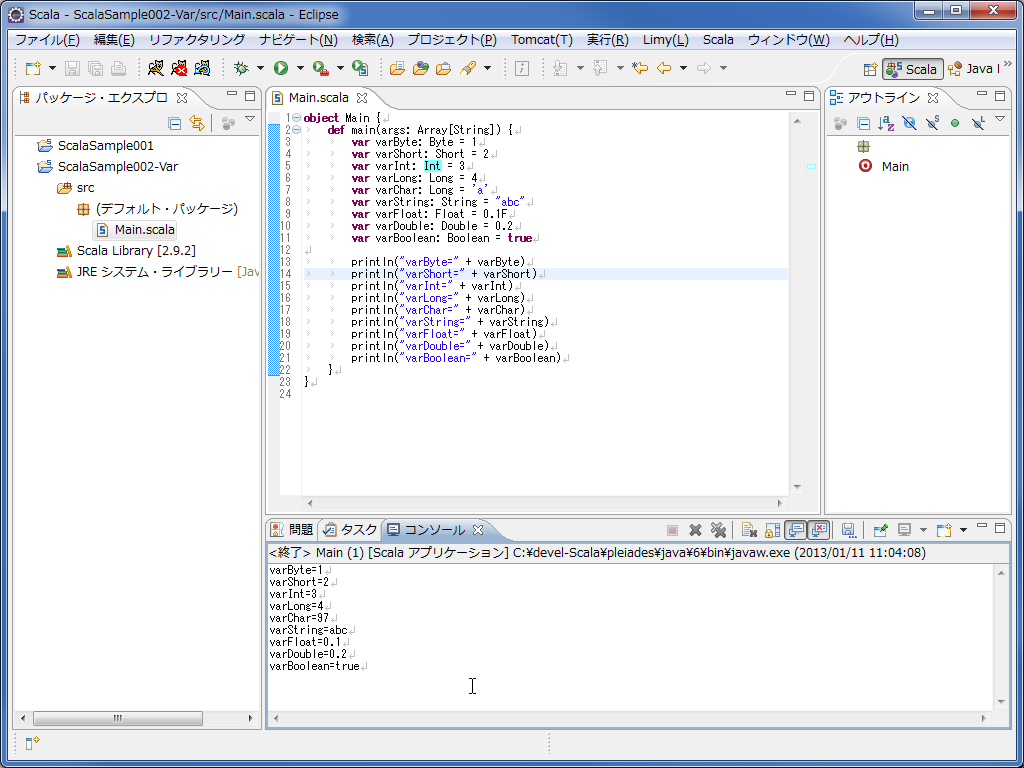Toggle Hide Local Types filter in Outline
The image size is (1024, 768).
(x=978, y=123)
